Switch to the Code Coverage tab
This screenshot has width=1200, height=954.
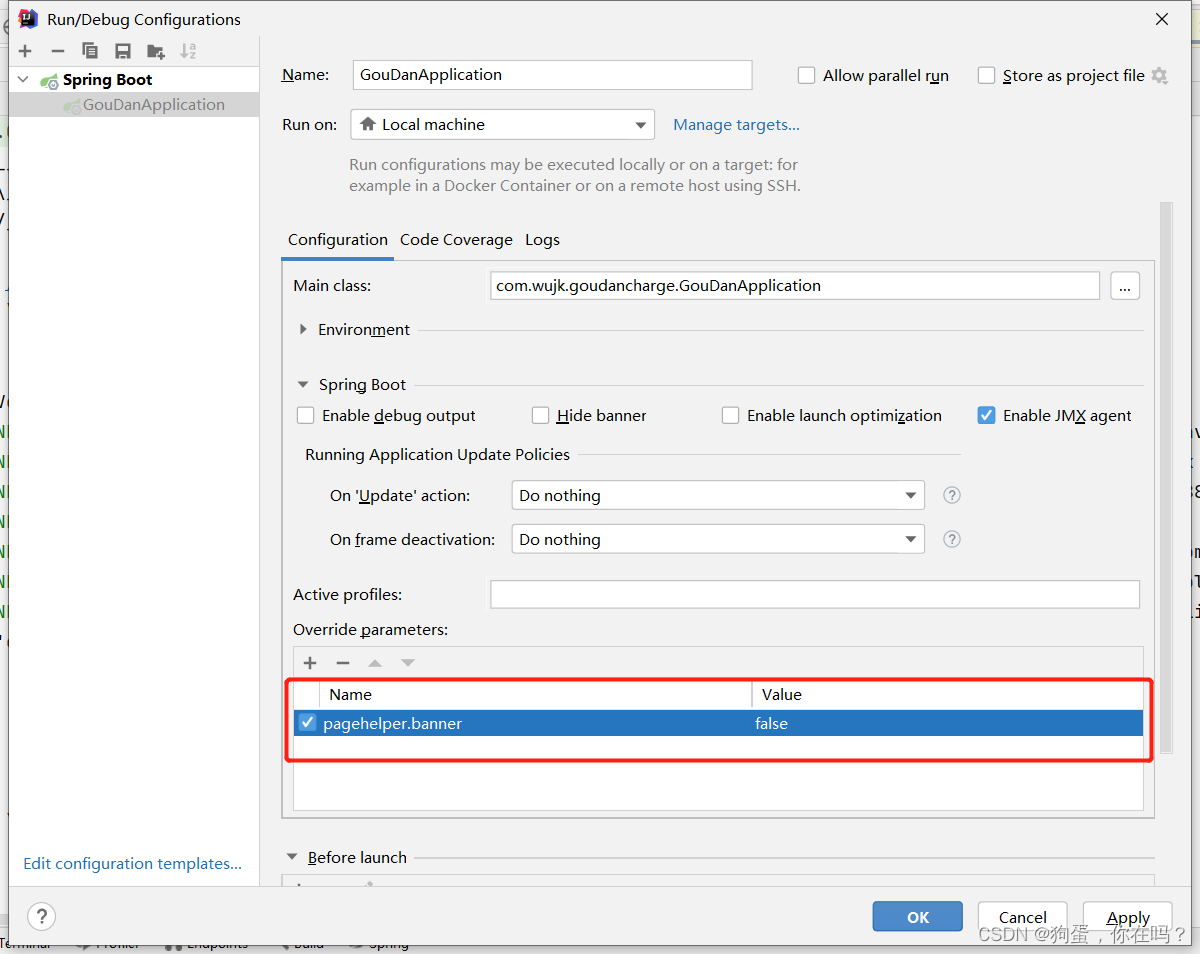pos(456,240)
